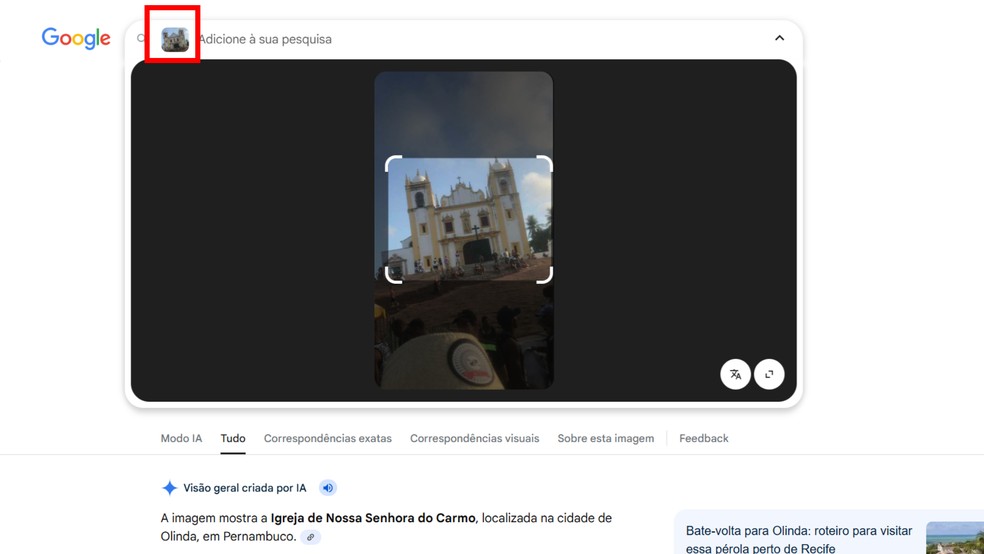Click the 'Visão geral criada por IA' heading

(245, 487)
